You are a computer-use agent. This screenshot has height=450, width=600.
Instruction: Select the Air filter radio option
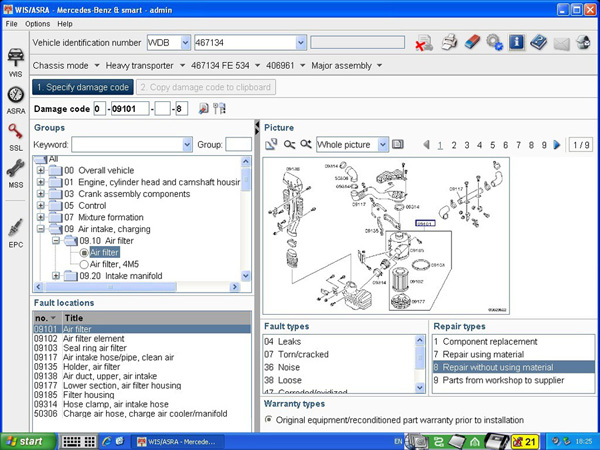[x=84, y=253]
